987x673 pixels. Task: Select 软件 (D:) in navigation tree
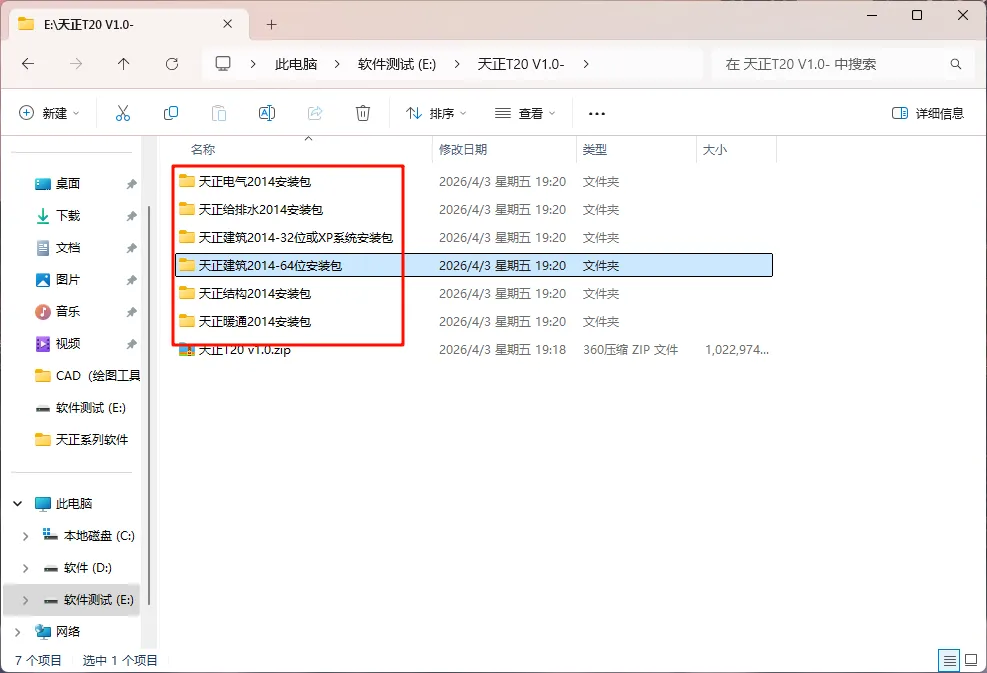coord(77,568)
